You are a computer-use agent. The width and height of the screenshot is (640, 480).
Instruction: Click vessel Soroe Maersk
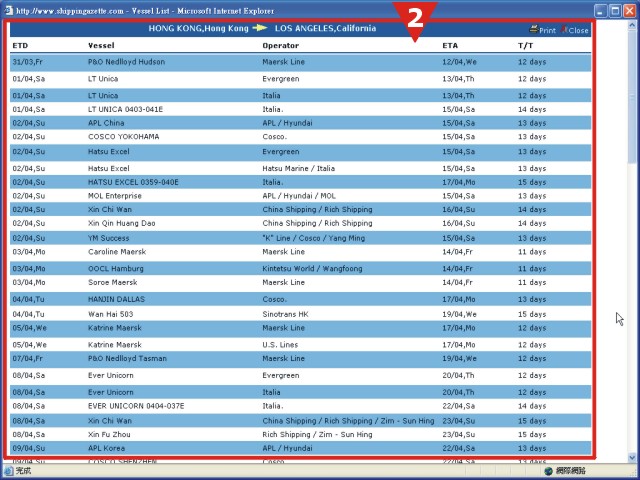click(113, 282)
